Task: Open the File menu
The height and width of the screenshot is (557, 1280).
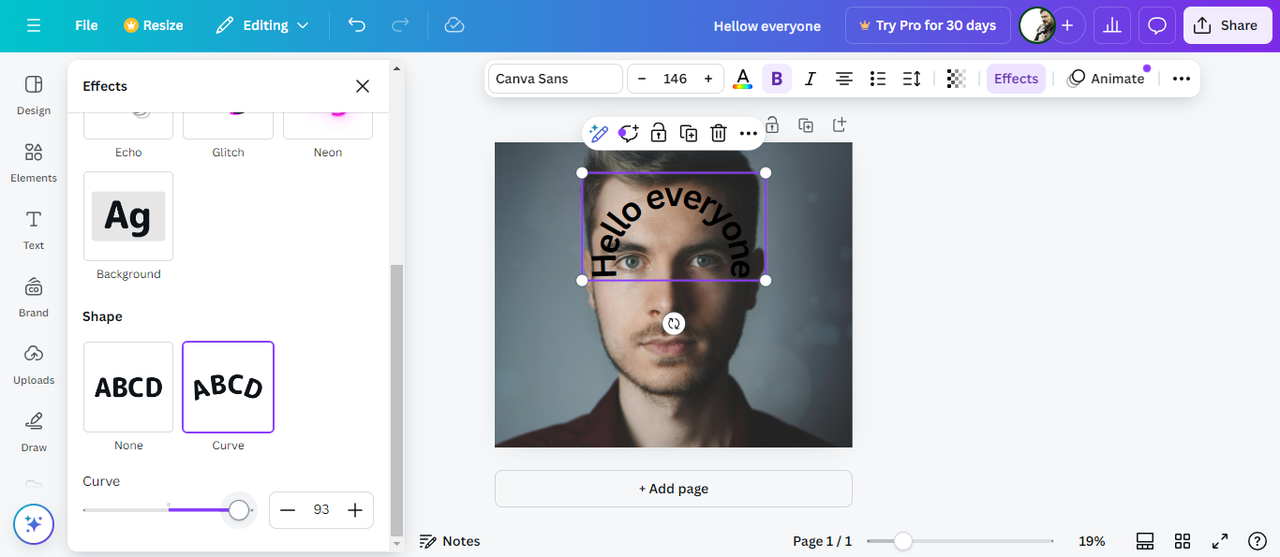Action: [86, 25]
